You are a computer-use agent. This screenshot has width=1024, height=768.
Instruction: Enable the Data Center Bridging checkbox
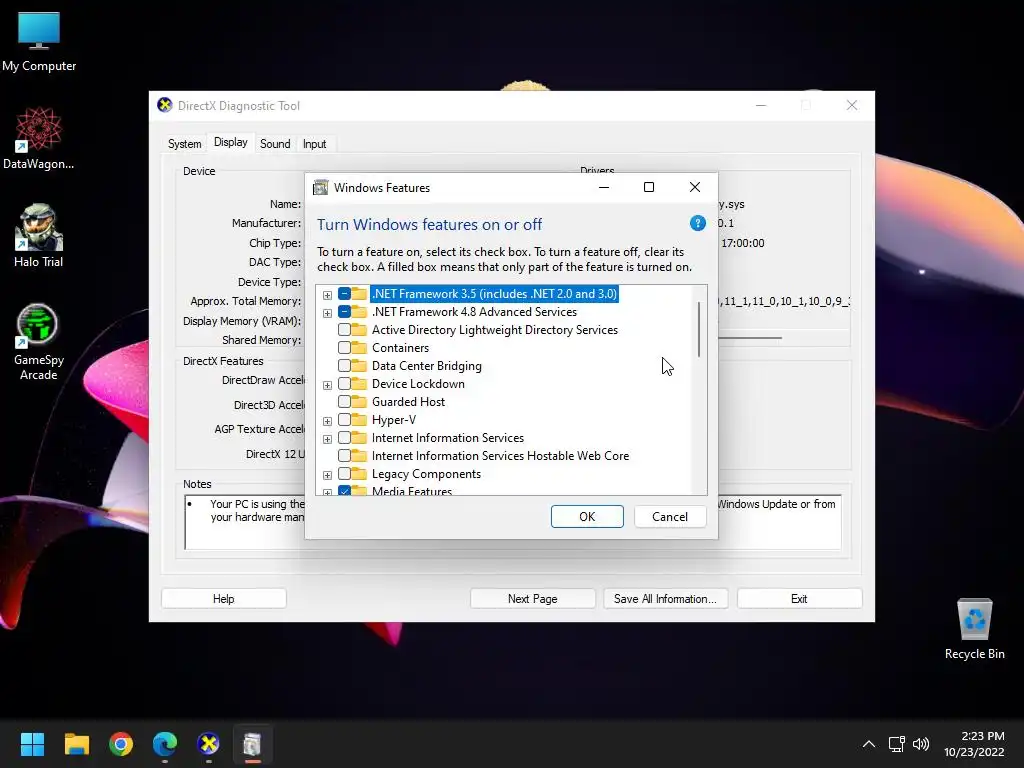(344, 366)
